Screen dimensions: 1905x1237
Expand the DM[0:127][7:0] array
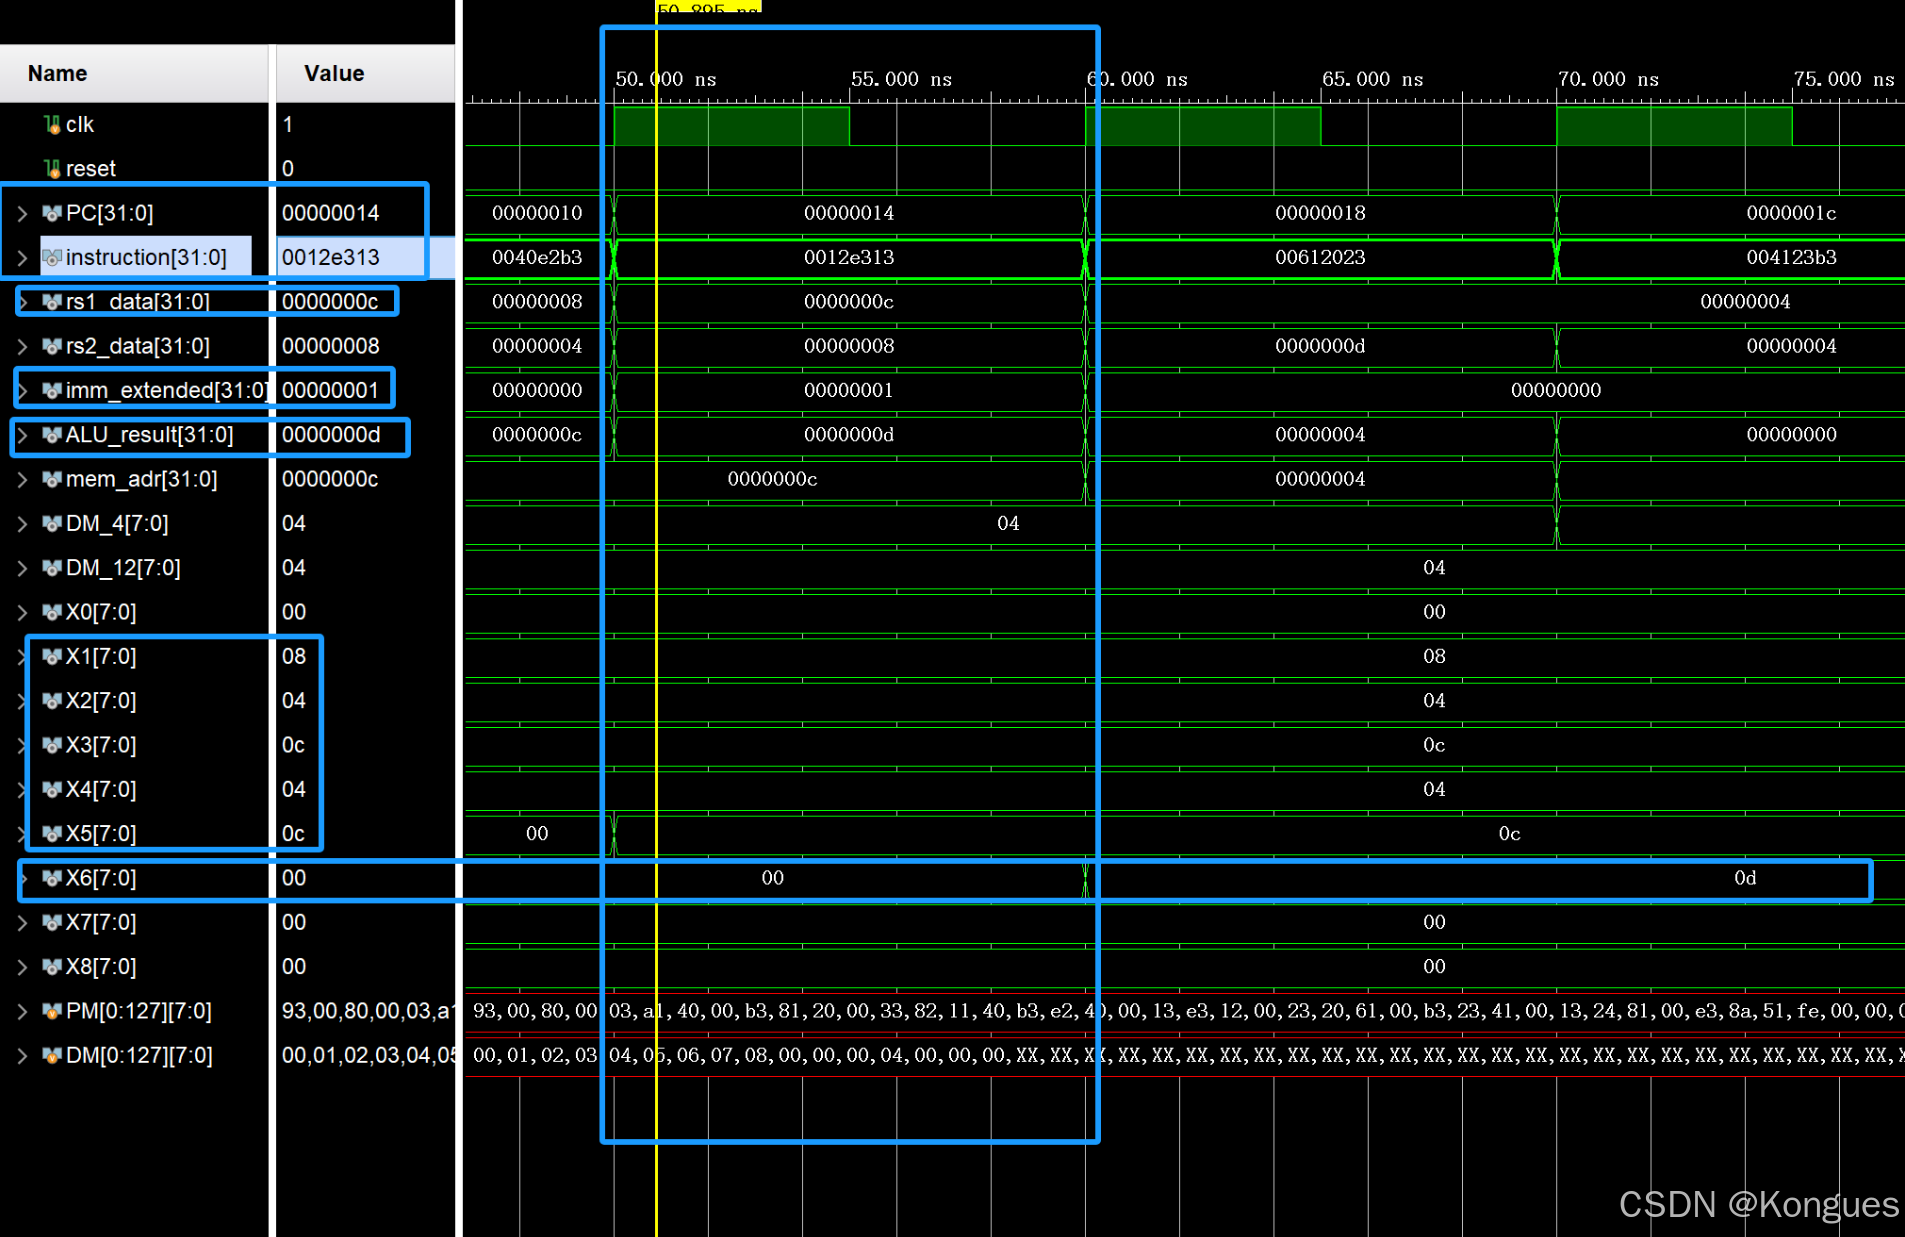point(22,1055)
